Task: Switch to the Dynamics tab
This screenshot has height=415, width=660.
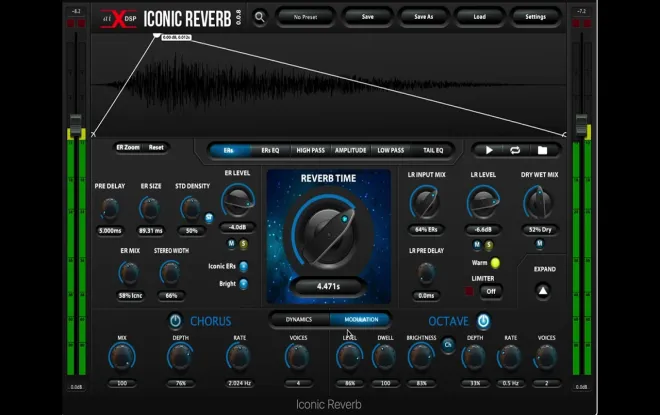Action: click(x=299, y=319)
